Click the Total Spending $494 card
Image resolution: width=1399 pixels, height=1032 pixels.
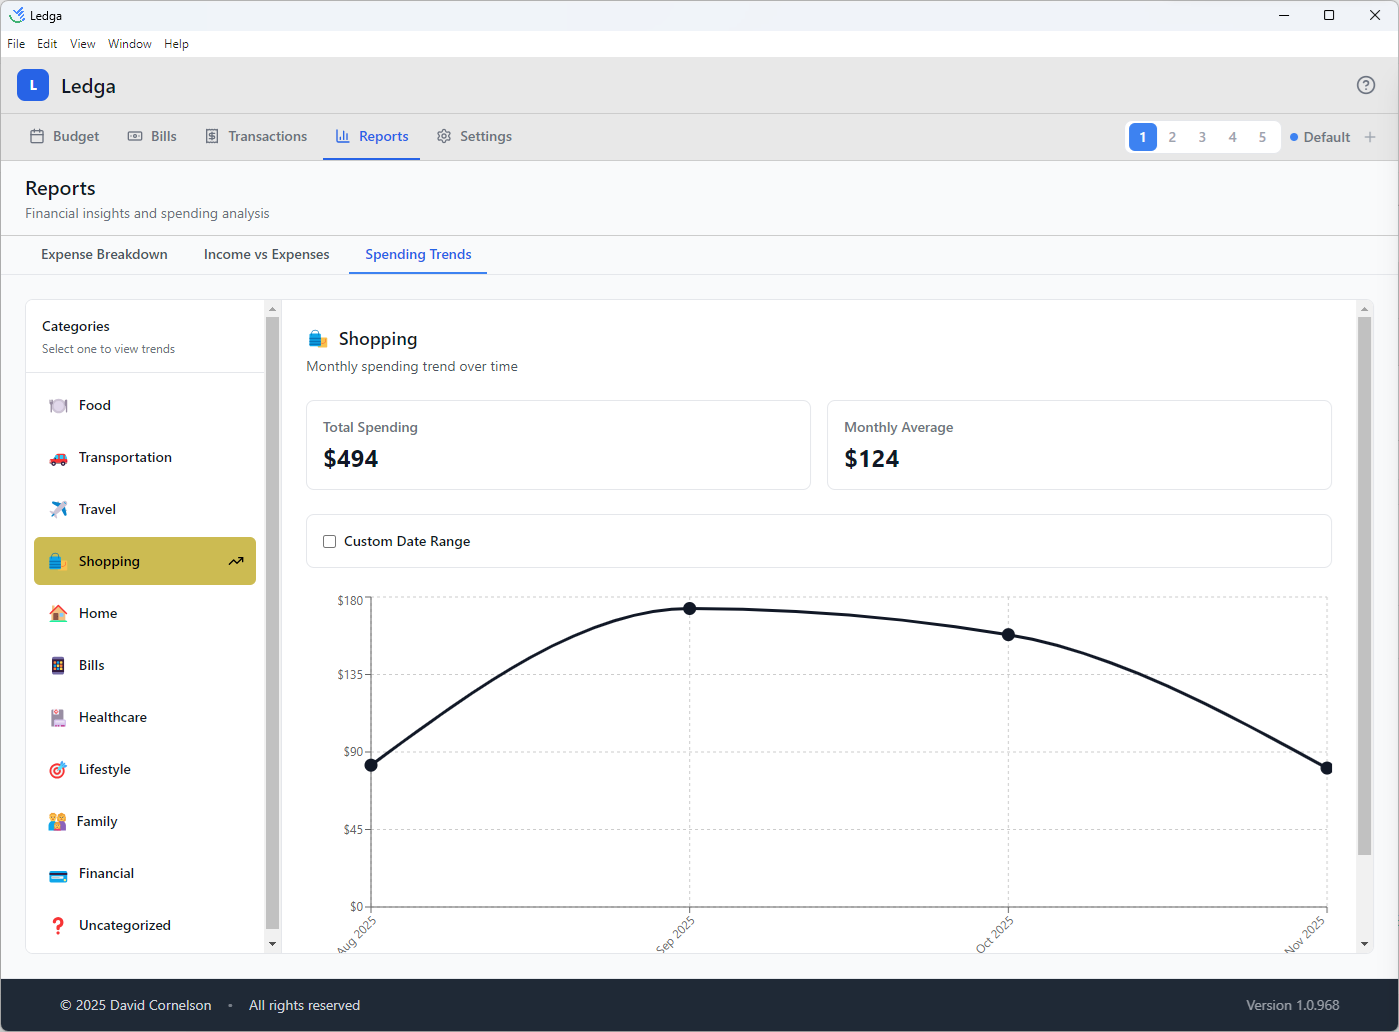[558, 445]
